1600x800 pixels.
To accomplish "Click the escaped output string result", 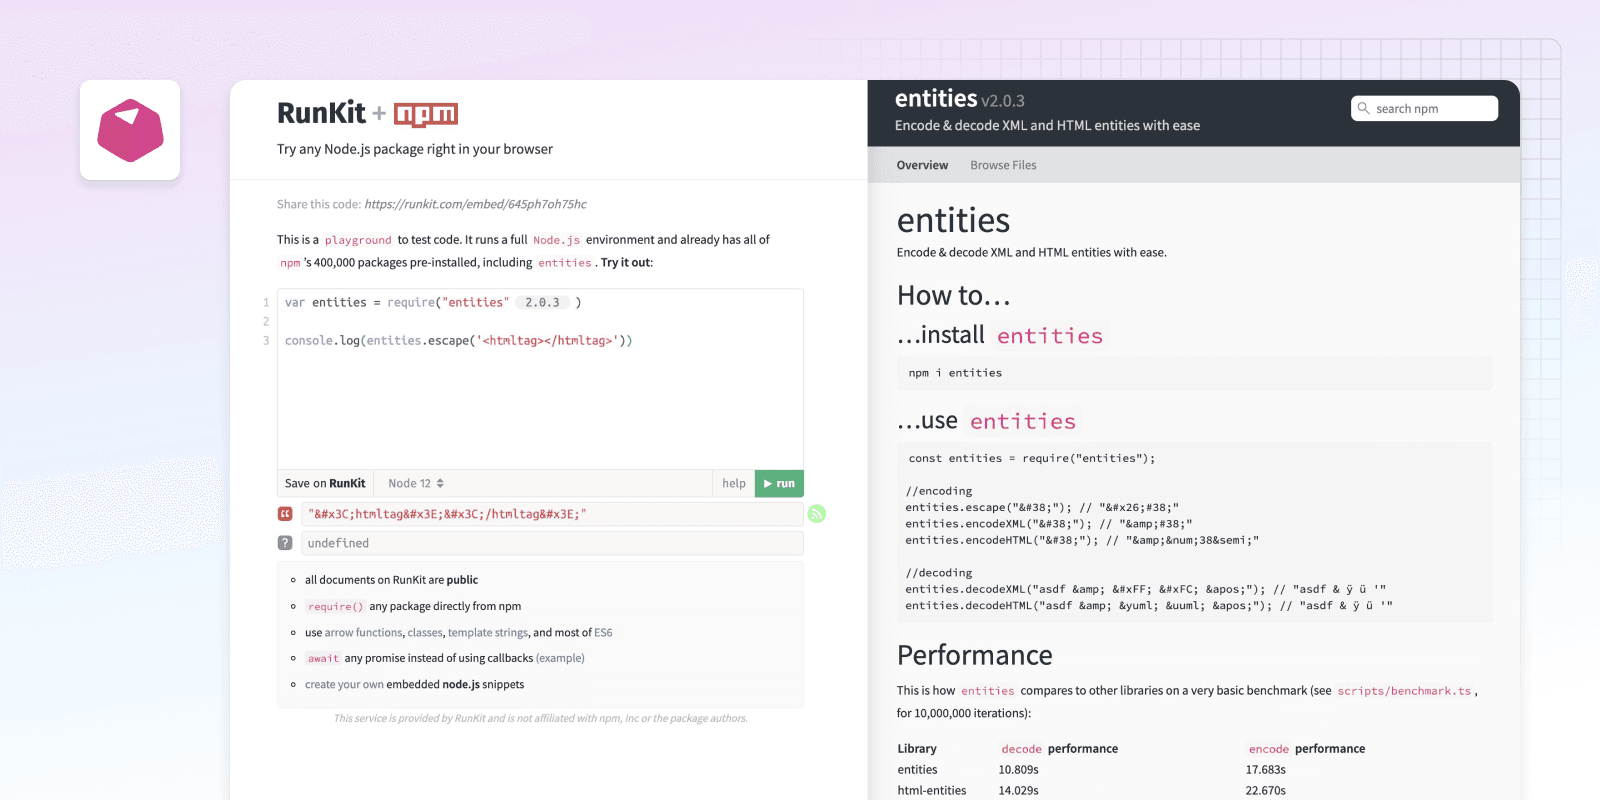I will [x=552, y=514].
